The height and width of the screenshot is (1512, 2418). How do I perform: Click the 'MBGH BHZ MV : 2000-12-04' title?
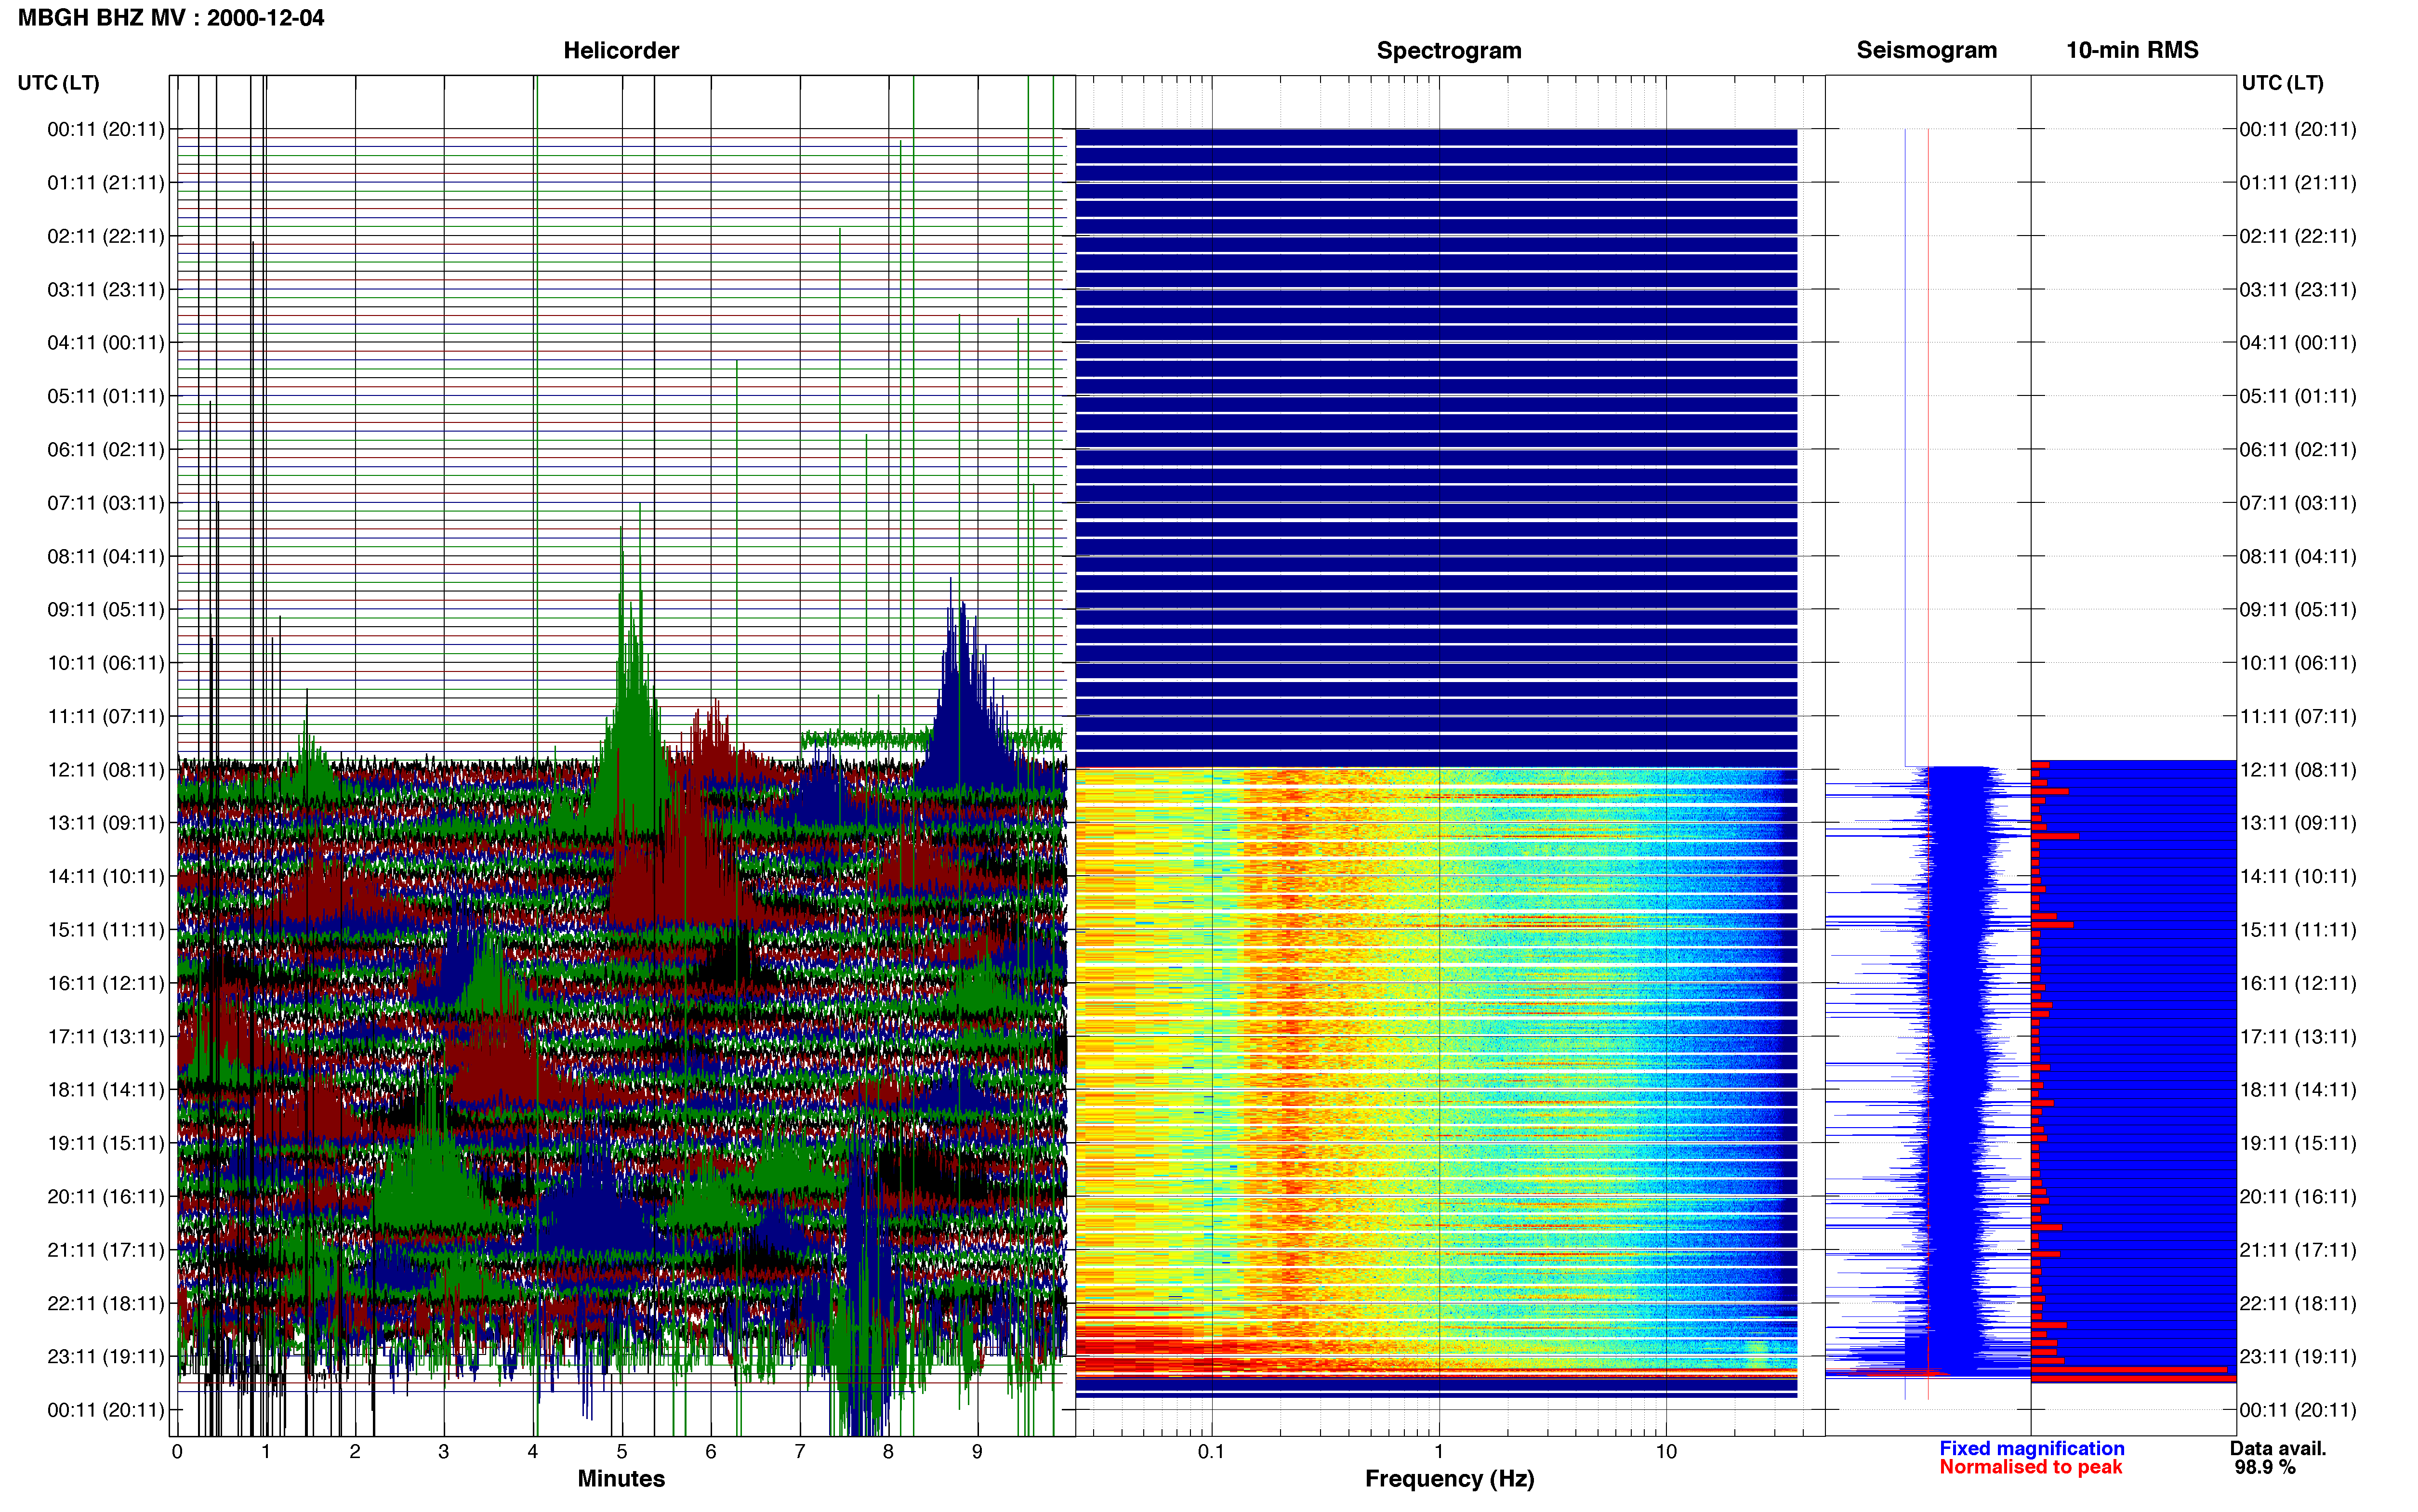click(x=171, y=18)
